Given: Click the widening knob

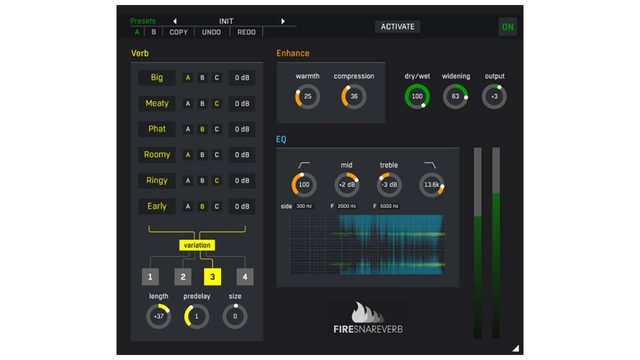Looking at the screenshot, I should pos(456,97).
